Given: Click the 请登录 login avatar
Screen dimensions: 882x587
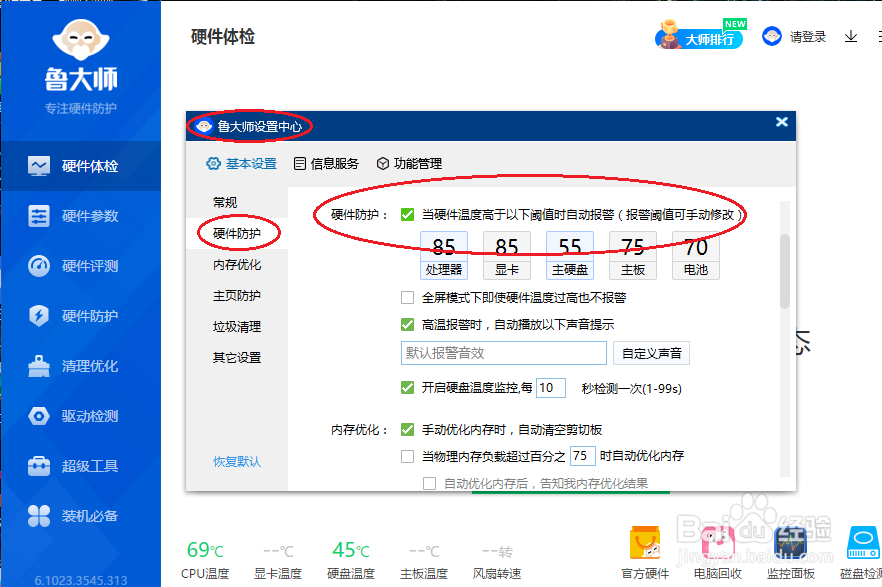Looking at the screenshot, I should pos(772,37).
